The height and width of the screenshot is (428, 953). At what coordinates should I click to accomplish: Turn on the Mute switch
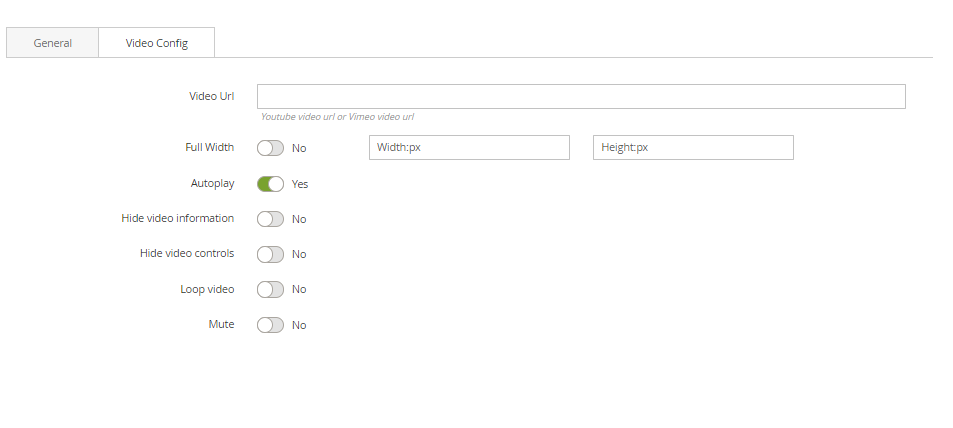271,325
